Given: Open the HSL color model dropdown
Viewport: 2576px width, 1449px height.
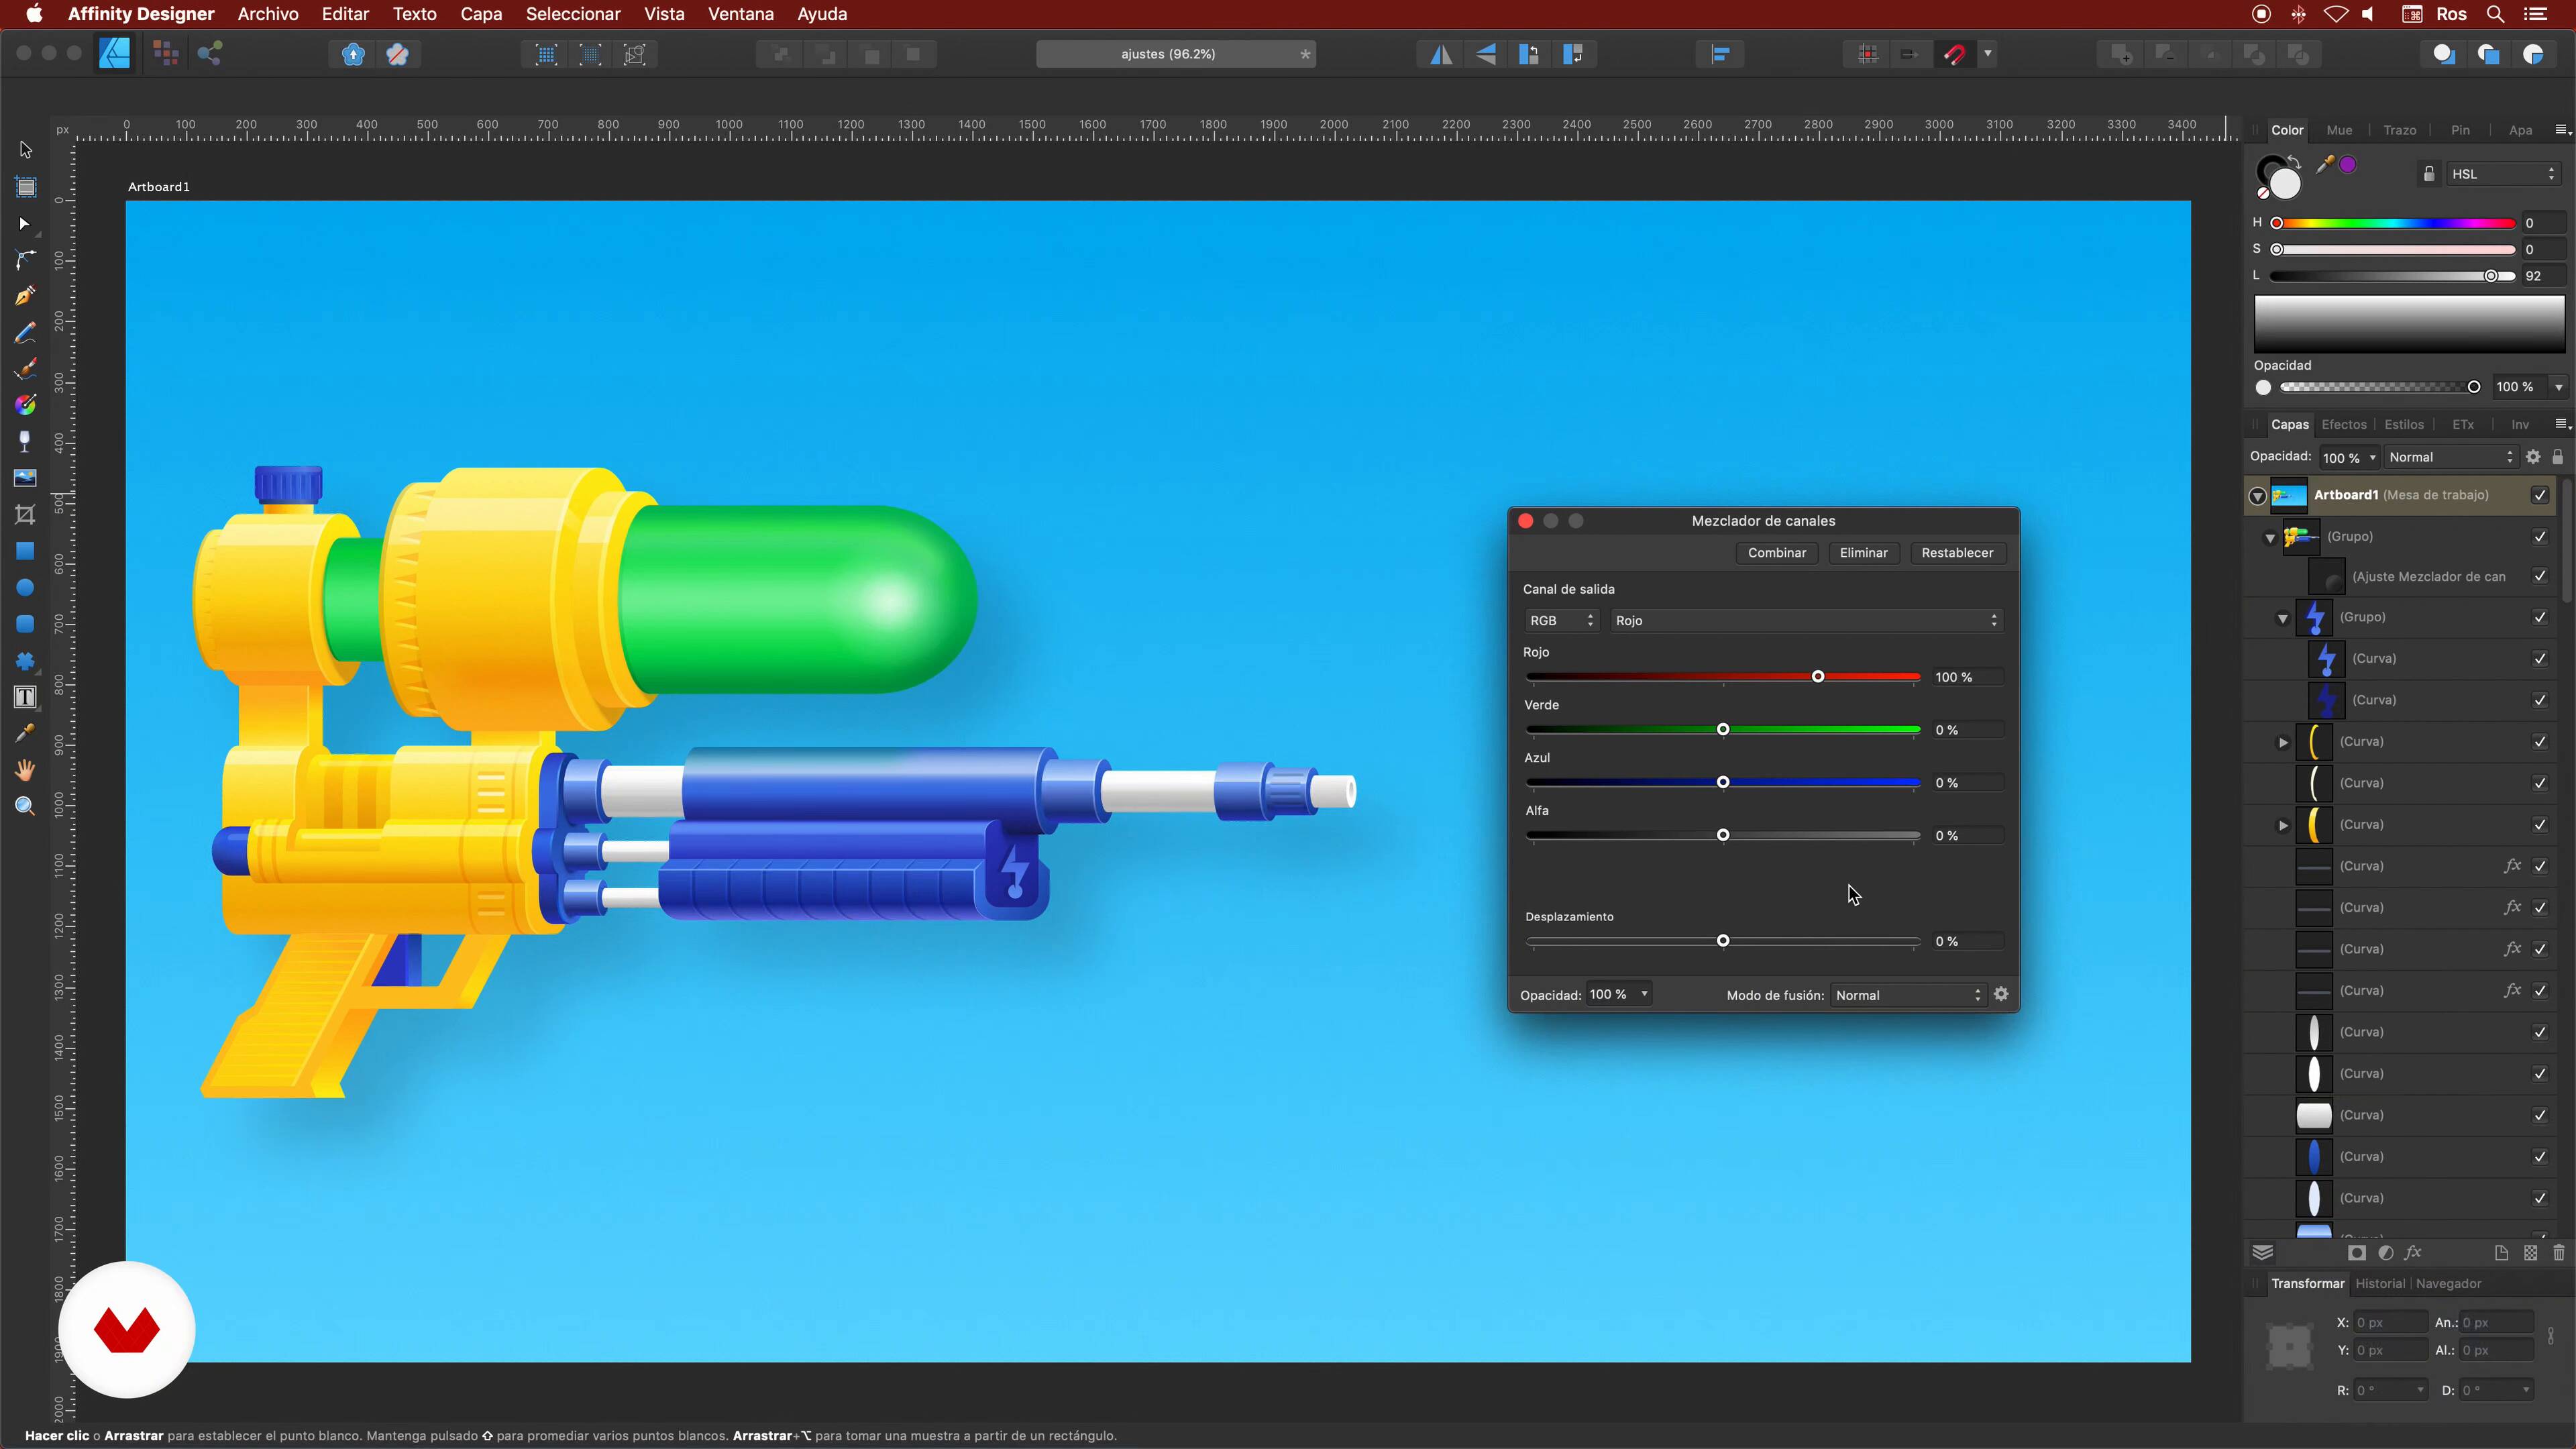Looking at the screenshot, I should pos(2503,174).
